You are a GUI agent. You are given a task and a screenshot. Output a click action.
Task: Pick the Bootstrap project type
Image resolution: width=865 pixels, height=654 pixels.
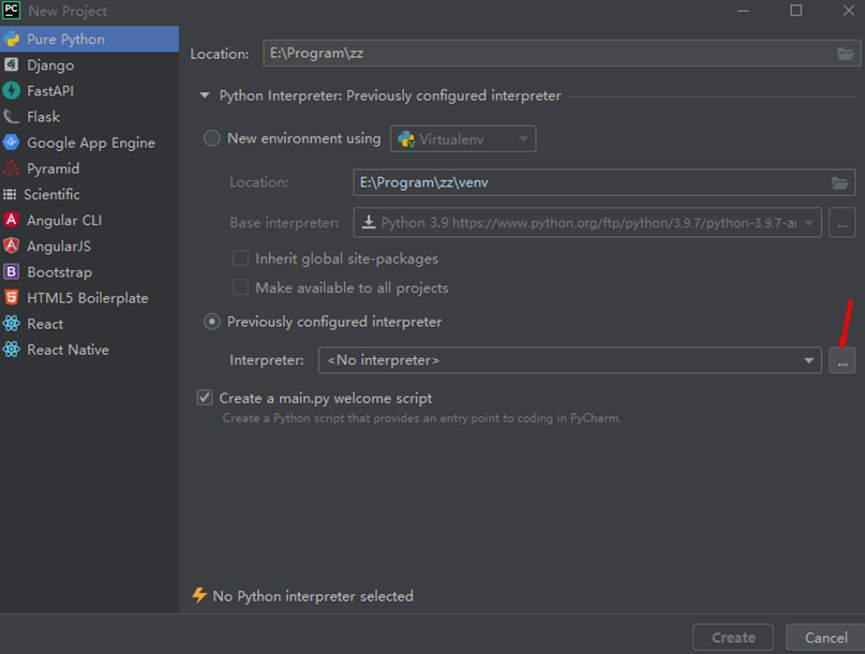89,272
